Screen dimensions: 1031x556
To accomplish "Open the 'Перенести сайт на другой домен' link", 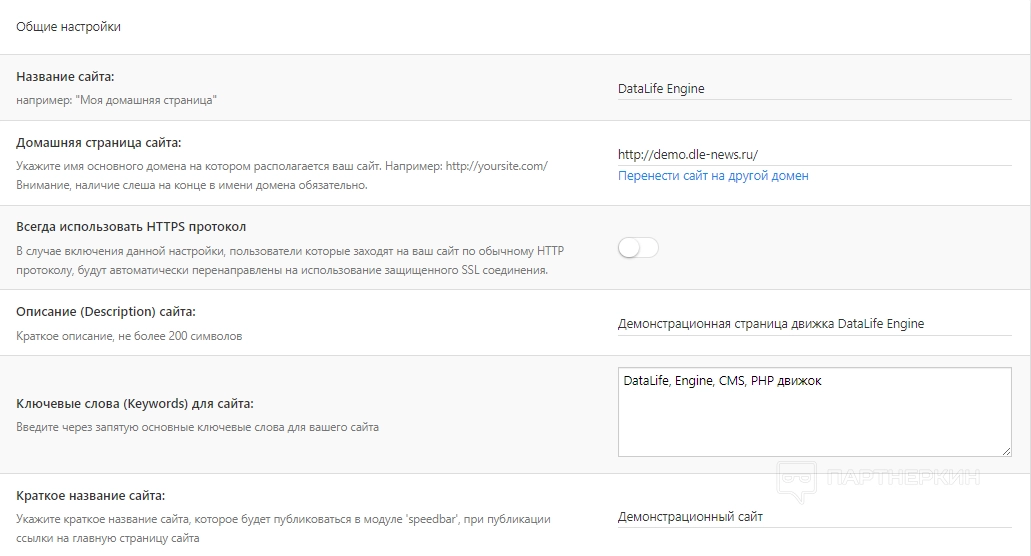I will [x=713, y=176].
